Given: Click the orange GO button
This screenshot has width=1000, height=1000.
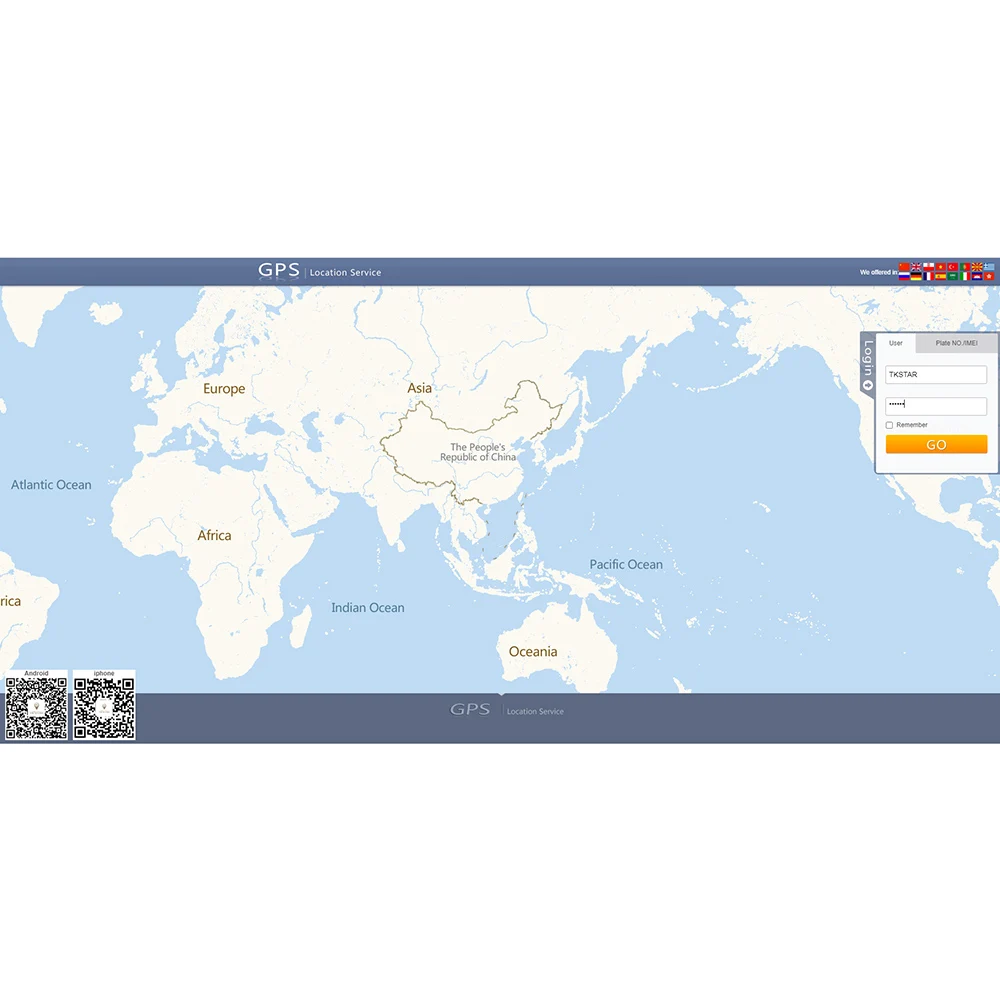Looking at the screenshot, I should click(x=936, y=445).
